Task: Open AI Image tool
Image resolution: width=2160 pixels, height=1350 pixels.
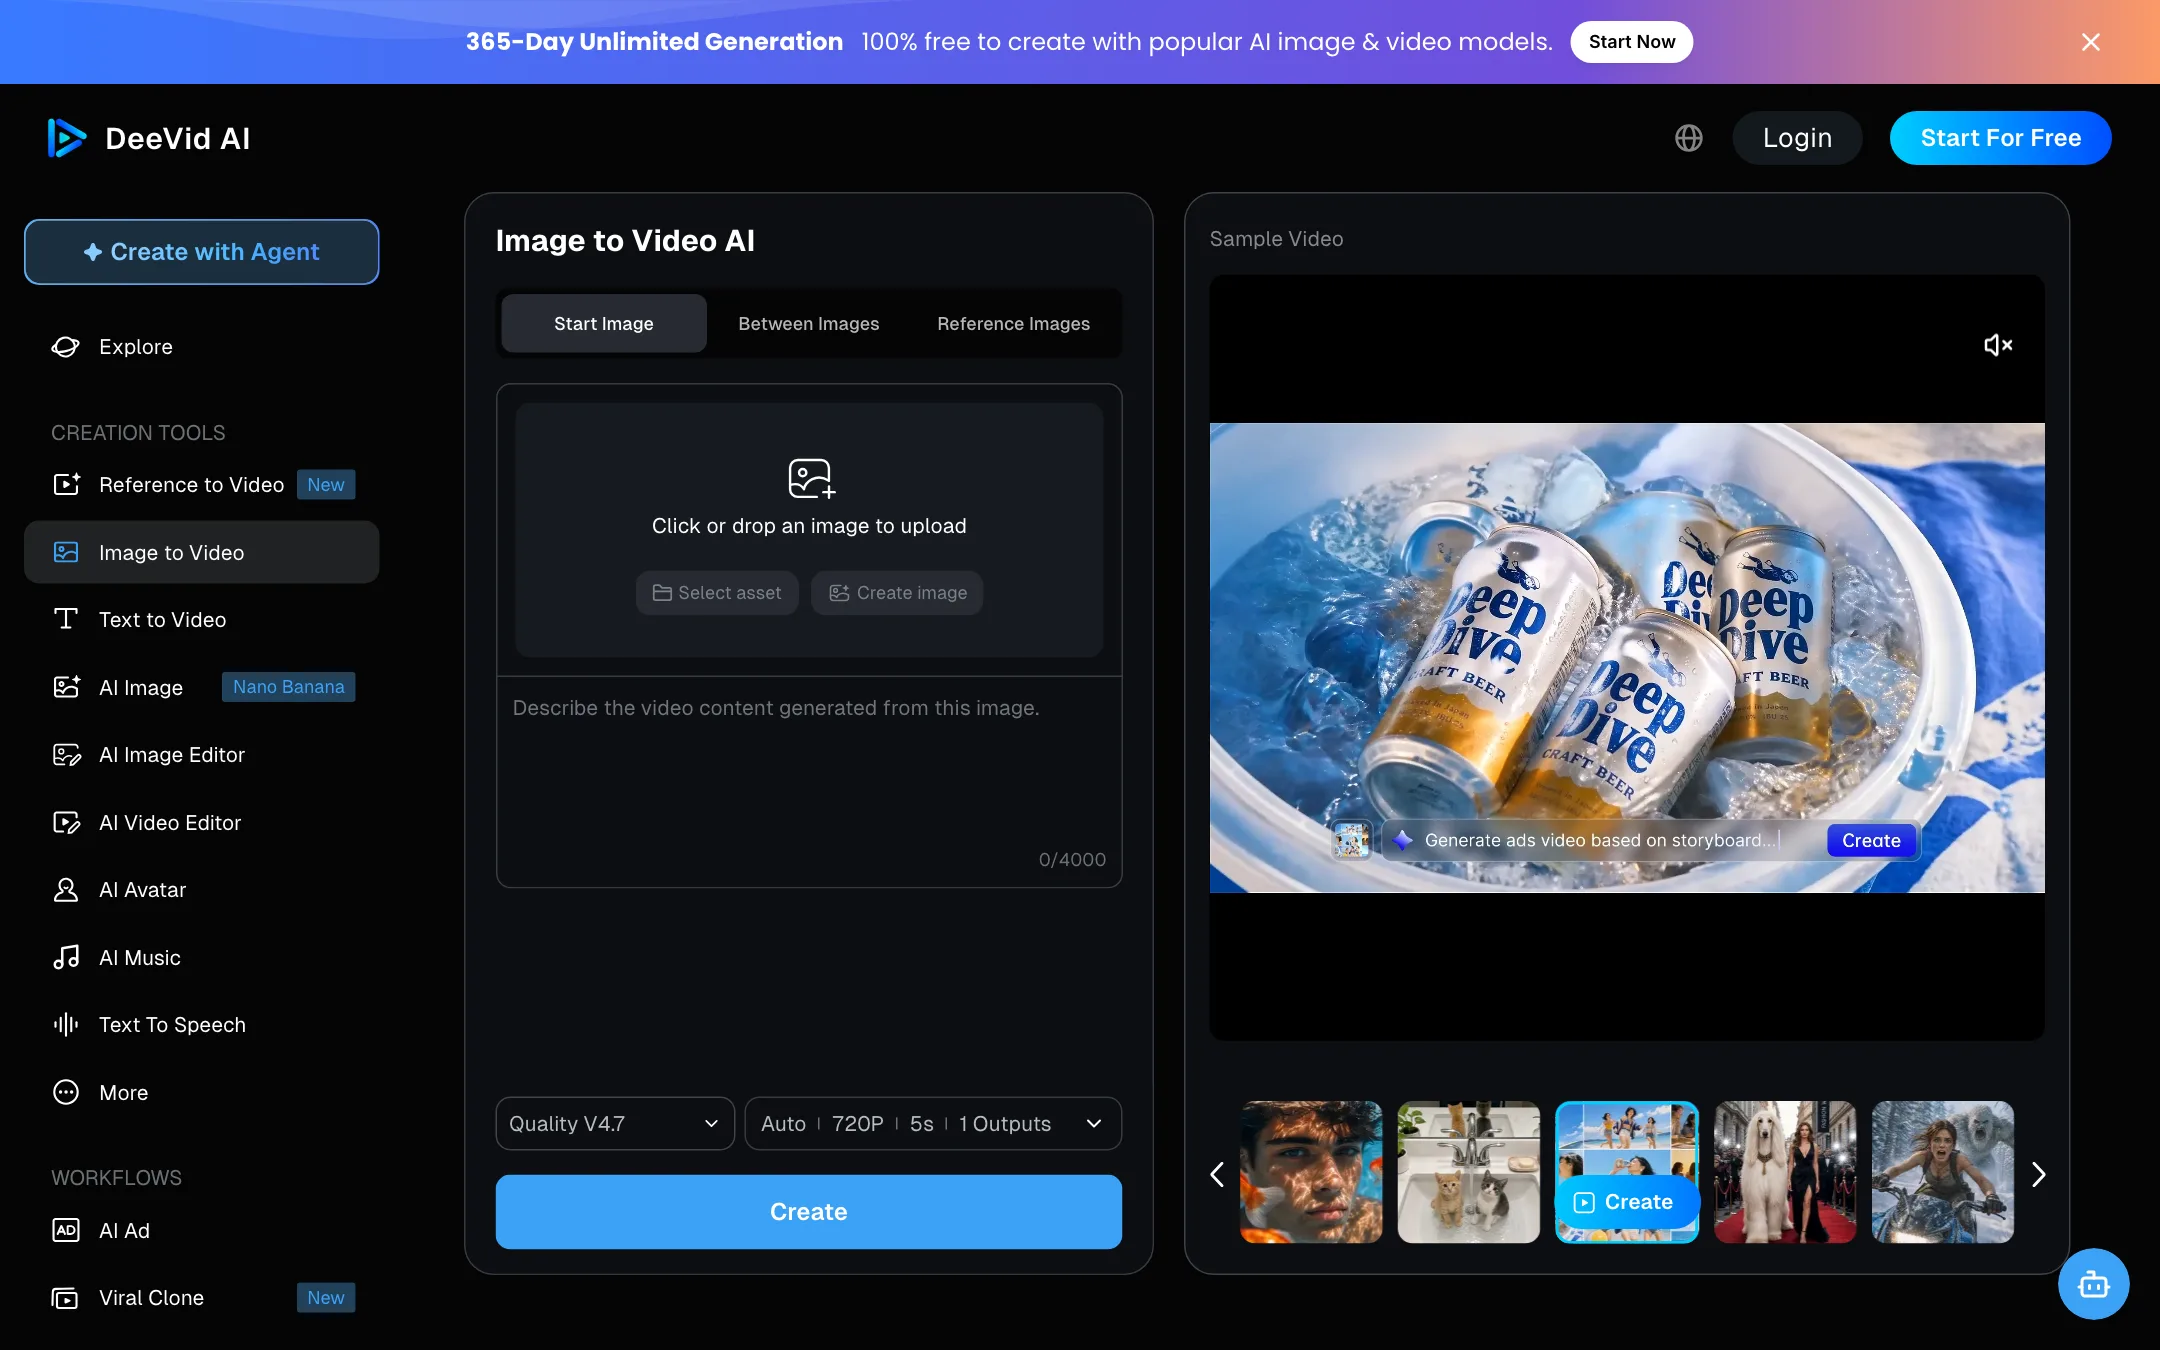Action: pos(202,687)
